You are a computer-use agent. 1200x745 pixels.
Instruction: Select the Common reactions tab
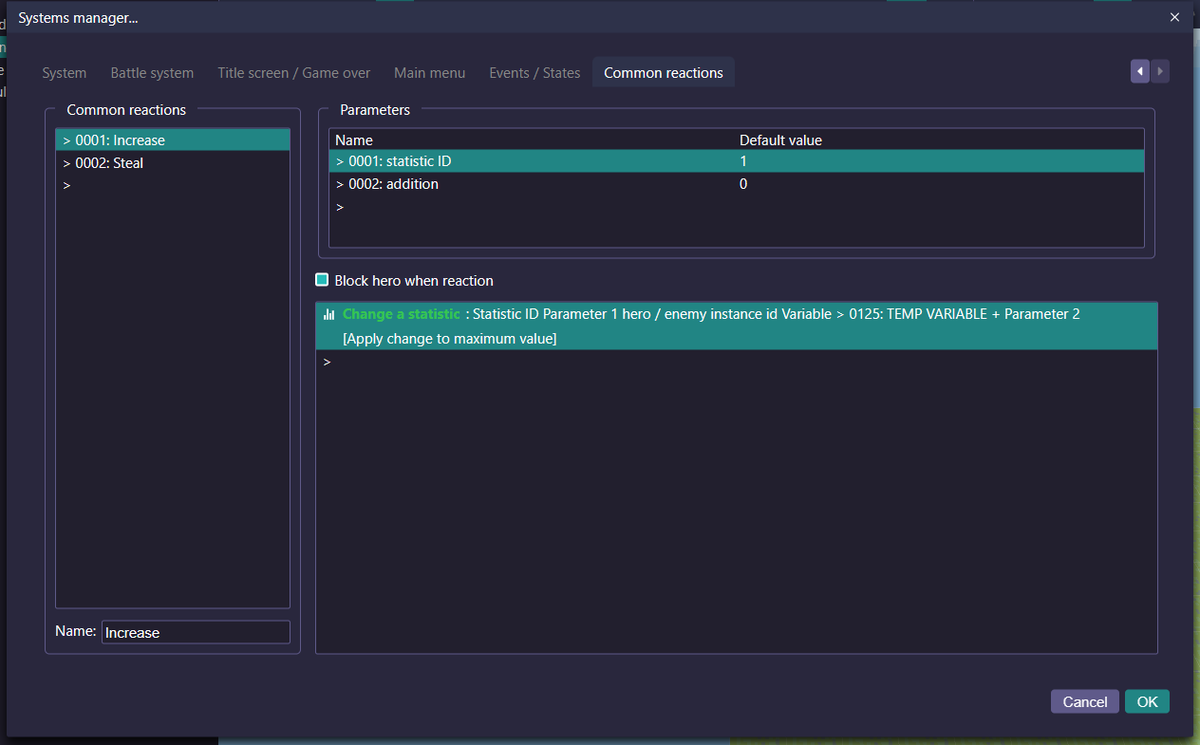pos(664,73)
